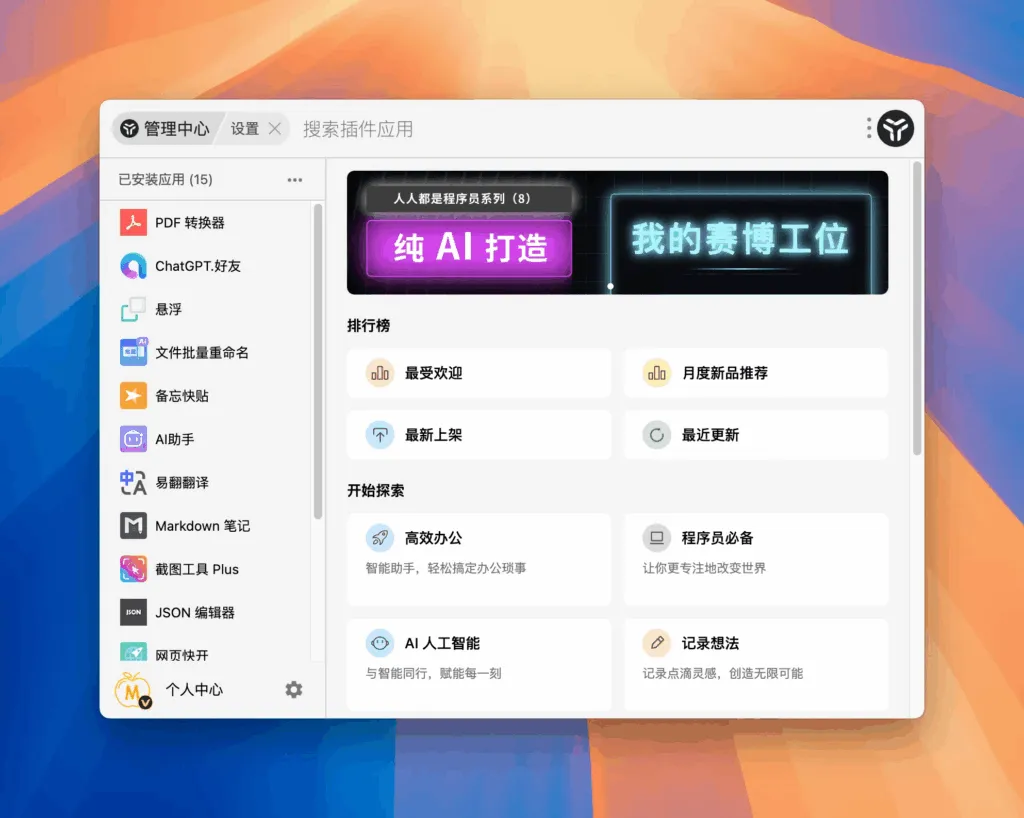Open the AI助手 app

[x=176, y=439]
